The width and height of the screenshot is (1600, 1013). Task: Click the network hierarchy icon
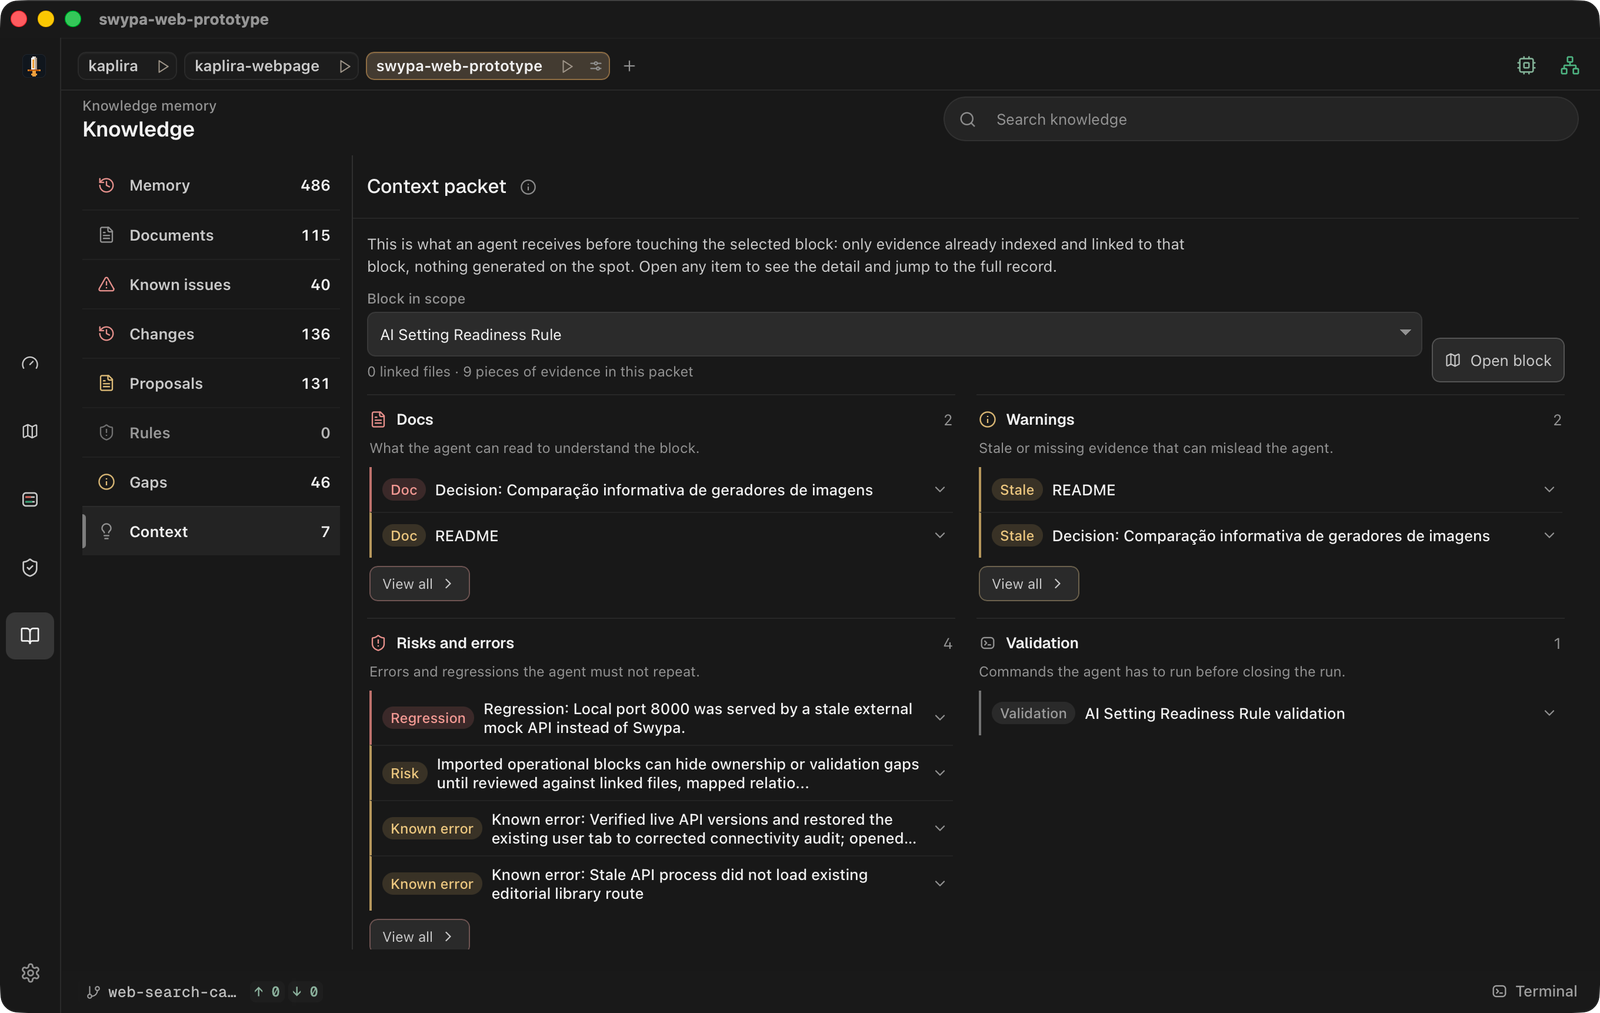coord(1570,66)
